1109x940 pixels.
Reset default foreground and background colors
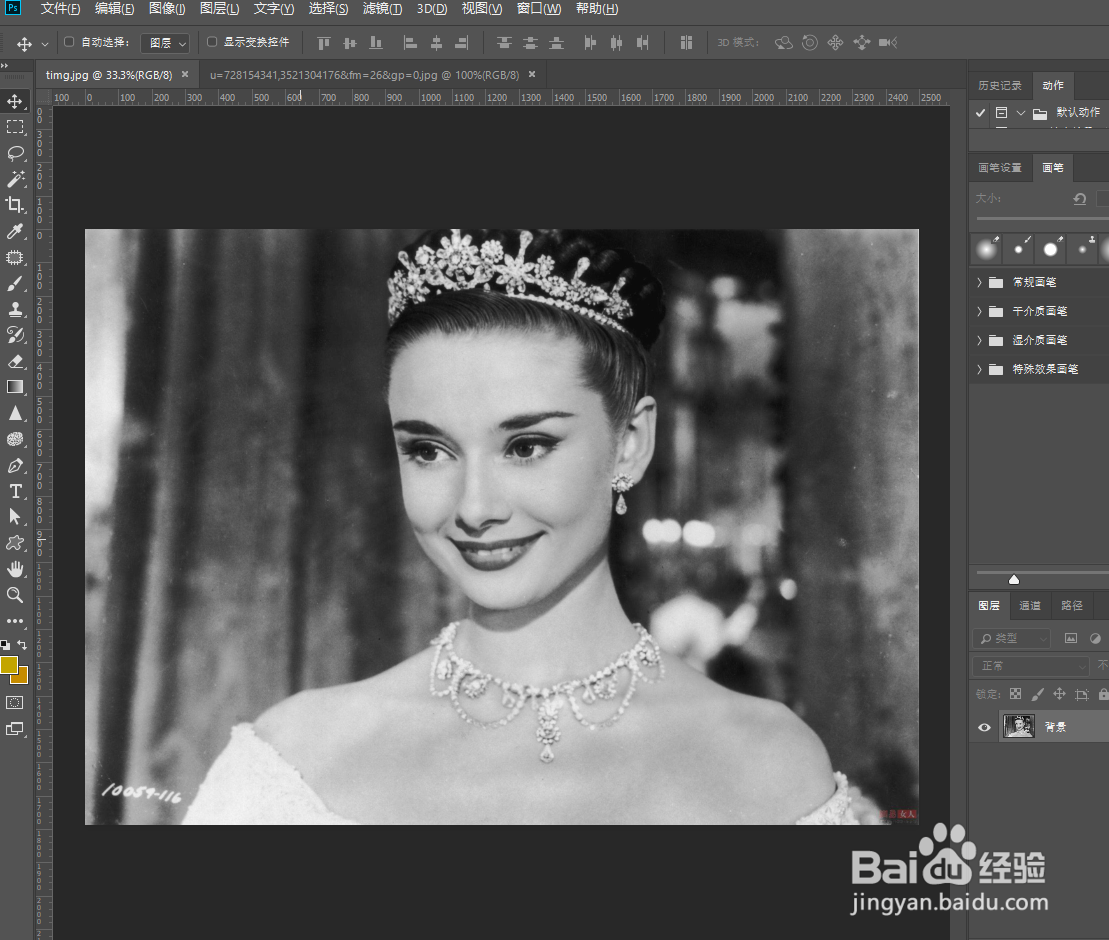[6, 645]
